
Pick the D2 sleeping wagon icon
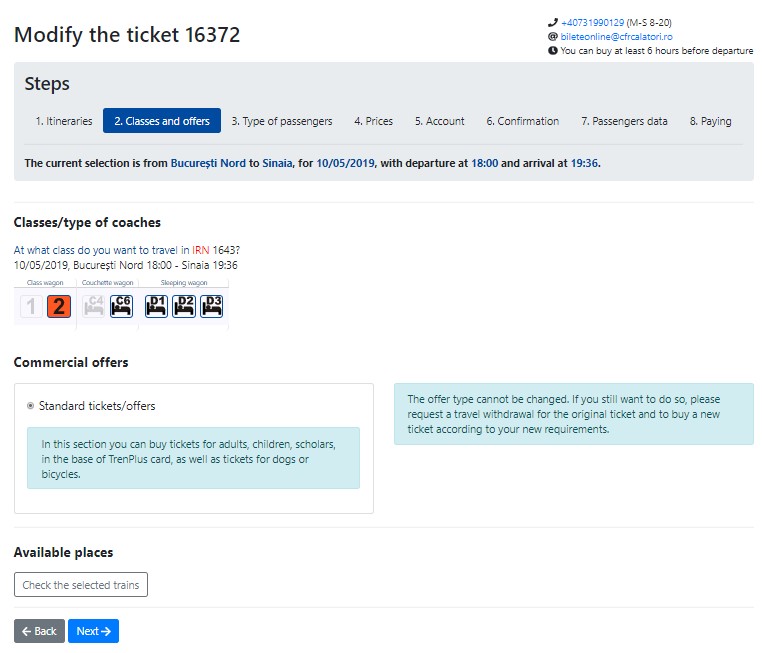[x=184, y=307]
